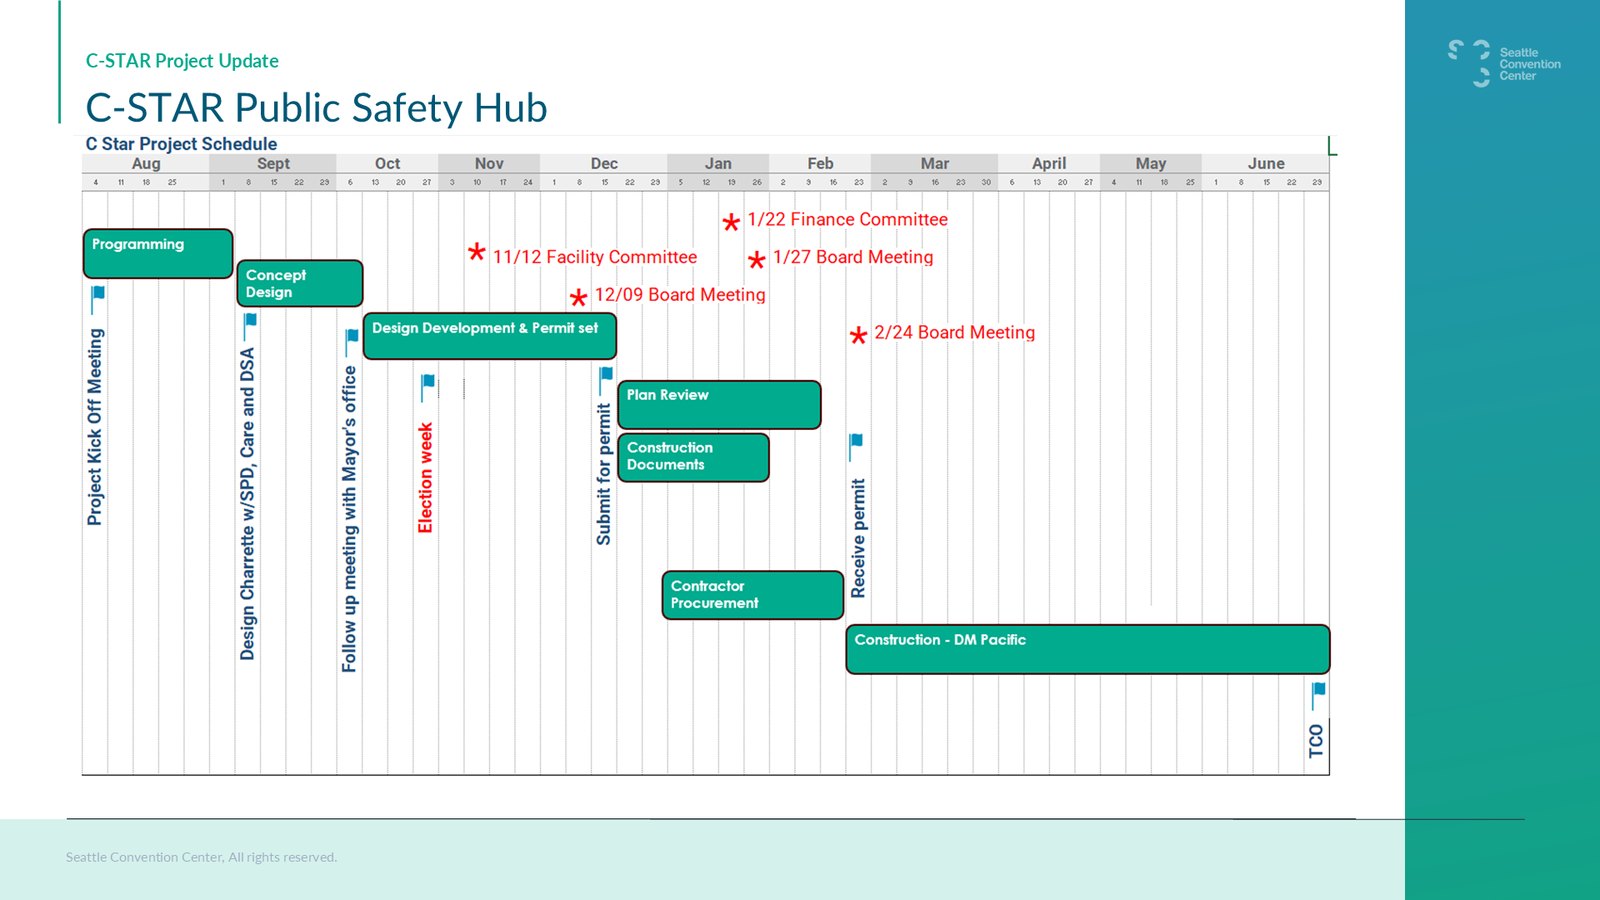Select Design Development & Permit set bar
The width and height of the screenshot is (1600, 900).
490,336
